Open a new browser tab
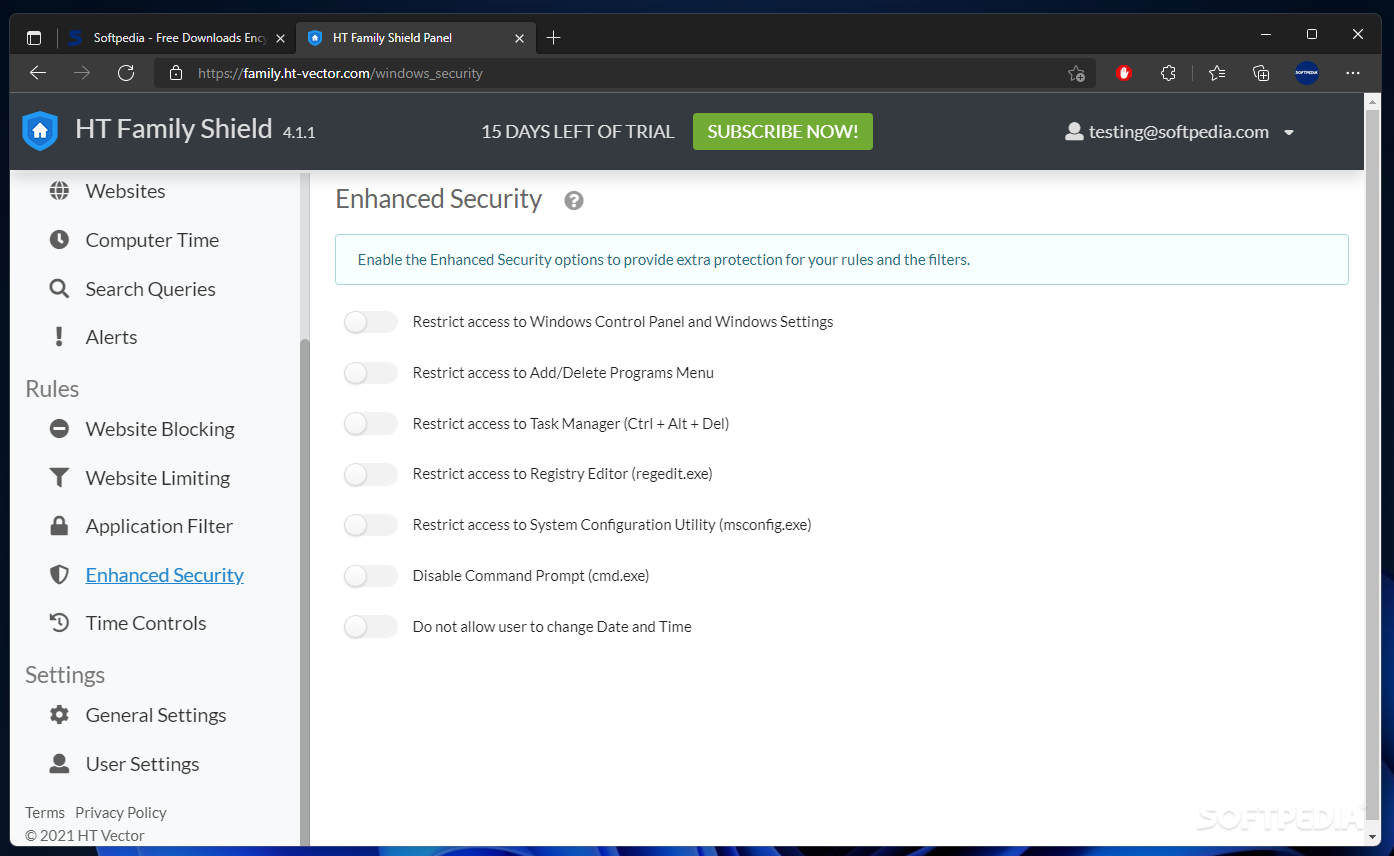Screen dimensions: 1394x856 554,38
